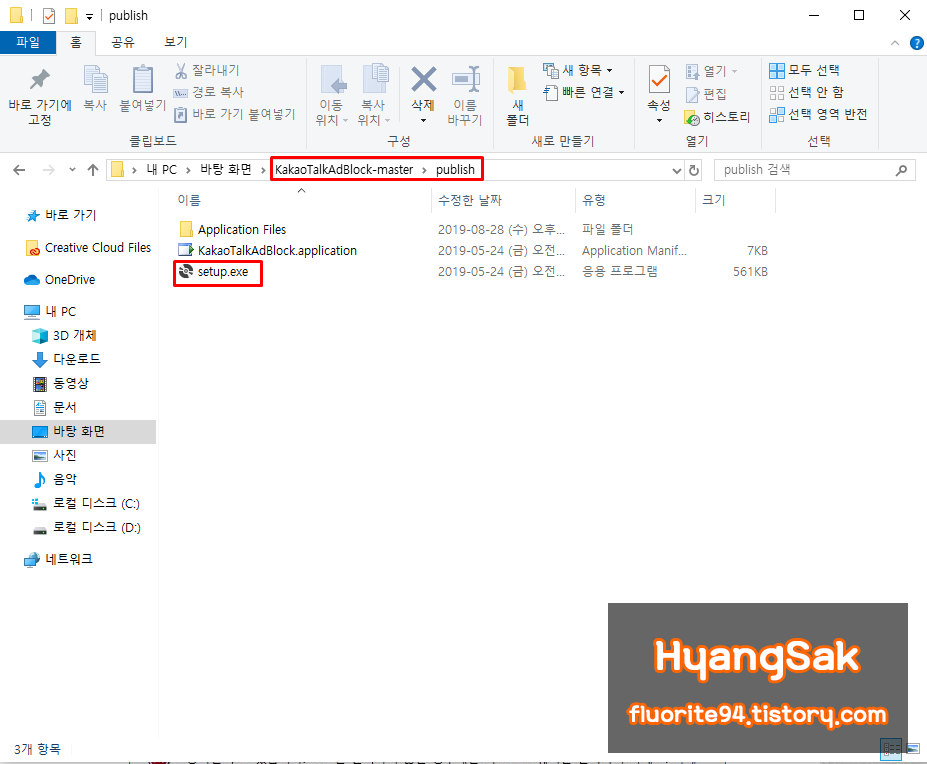
Task: Open the File (파일) tab
Action: click(28, 43)
